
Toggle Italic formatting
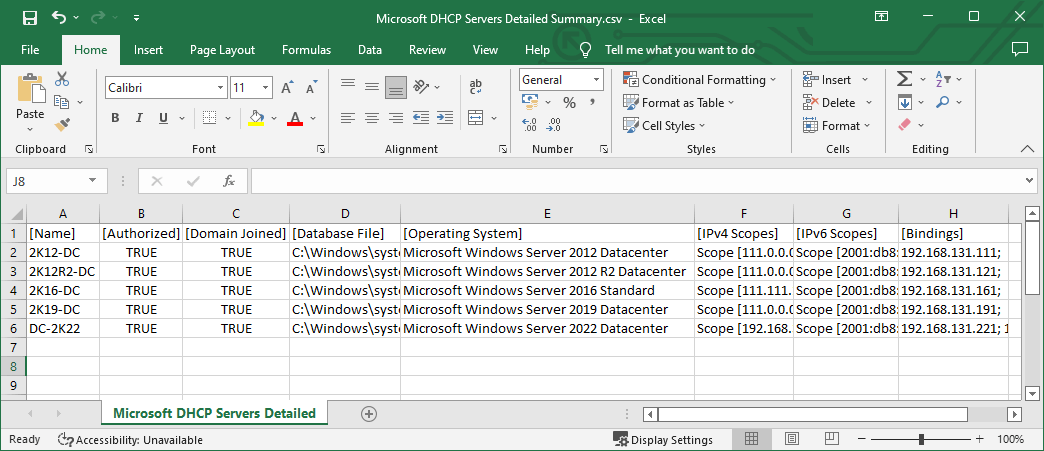coord(139,118)
